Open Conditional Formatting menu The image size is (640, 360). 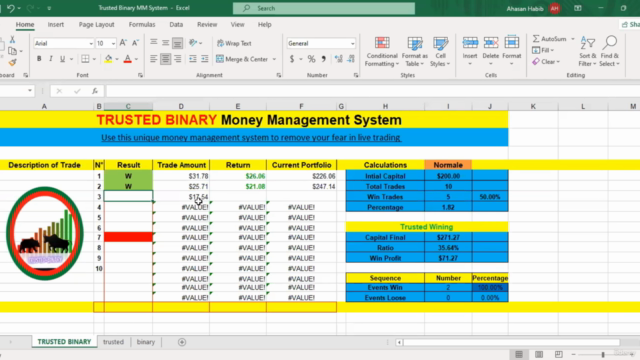pyautogui.click(x=382, y=52)
